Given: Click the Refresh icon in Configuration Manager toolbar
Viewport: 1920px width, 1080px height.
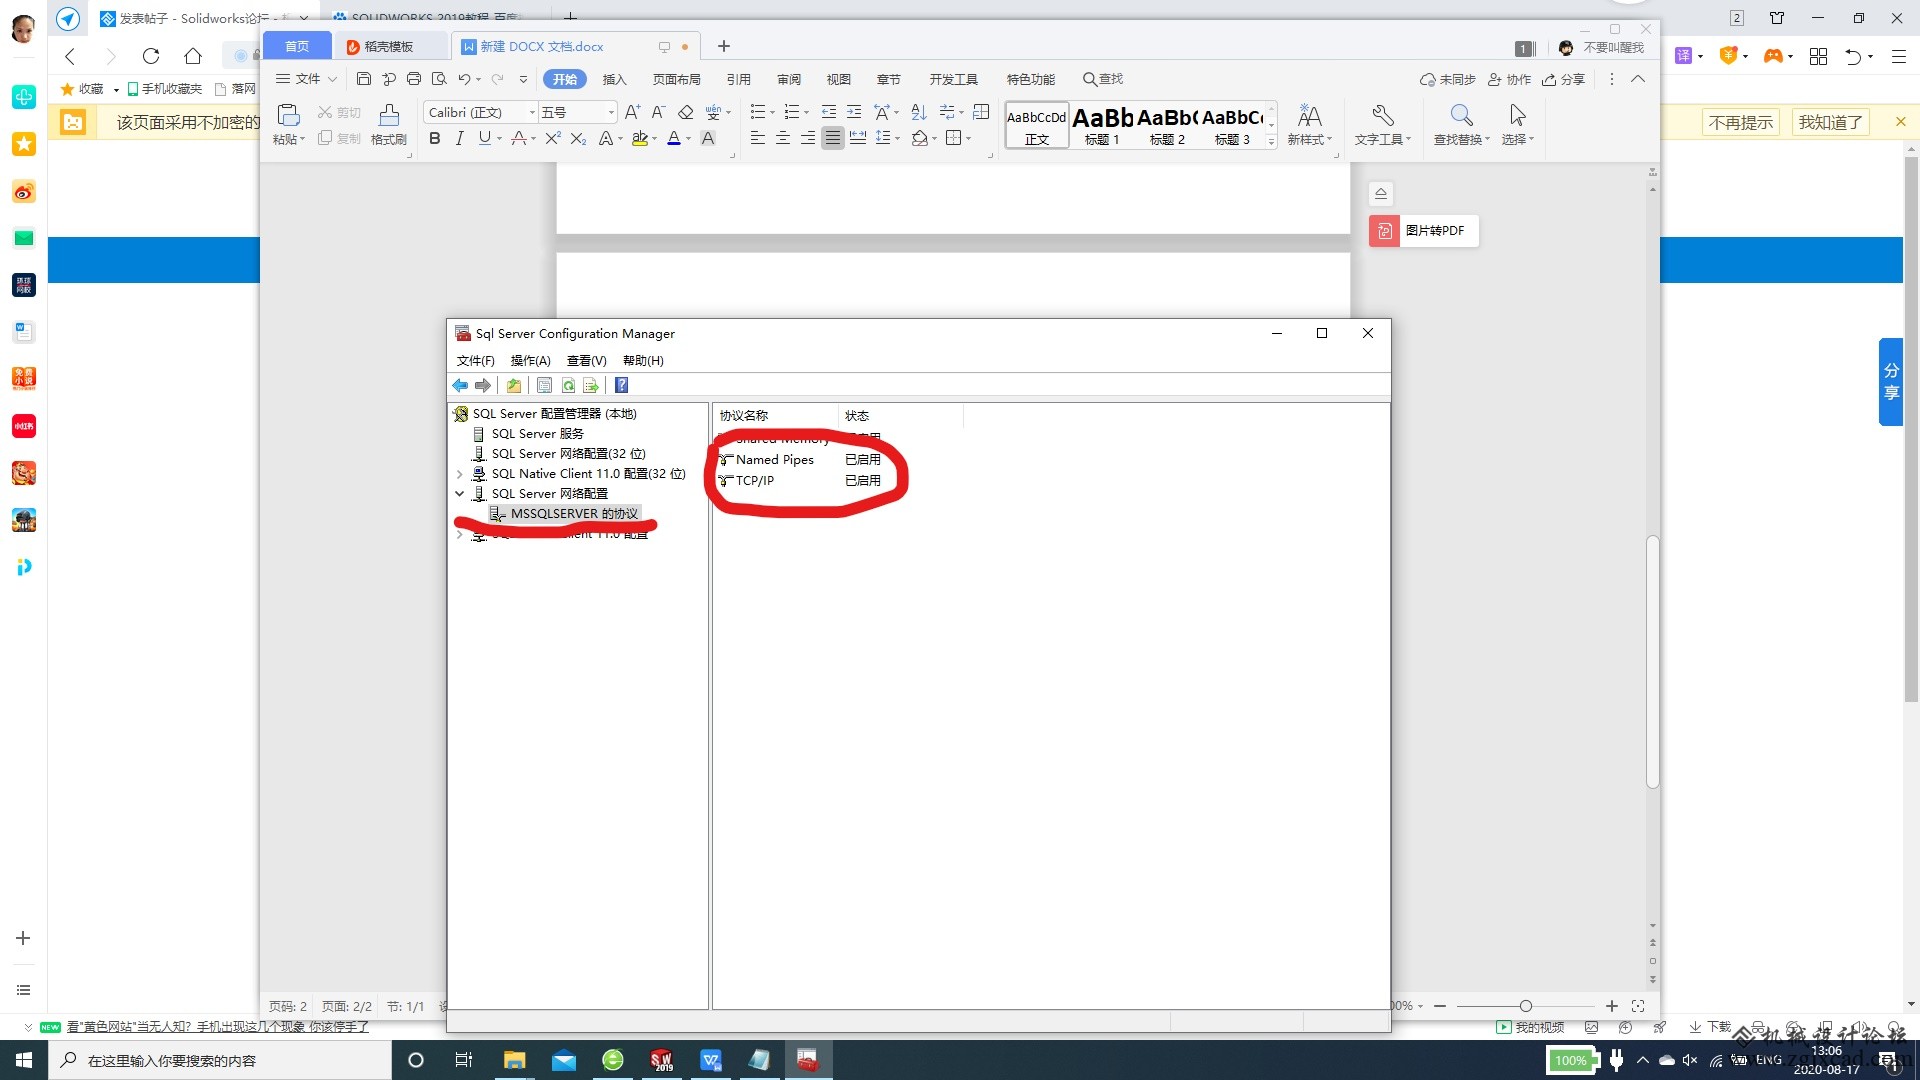Looking at the screenshot, I should [568, 386].
